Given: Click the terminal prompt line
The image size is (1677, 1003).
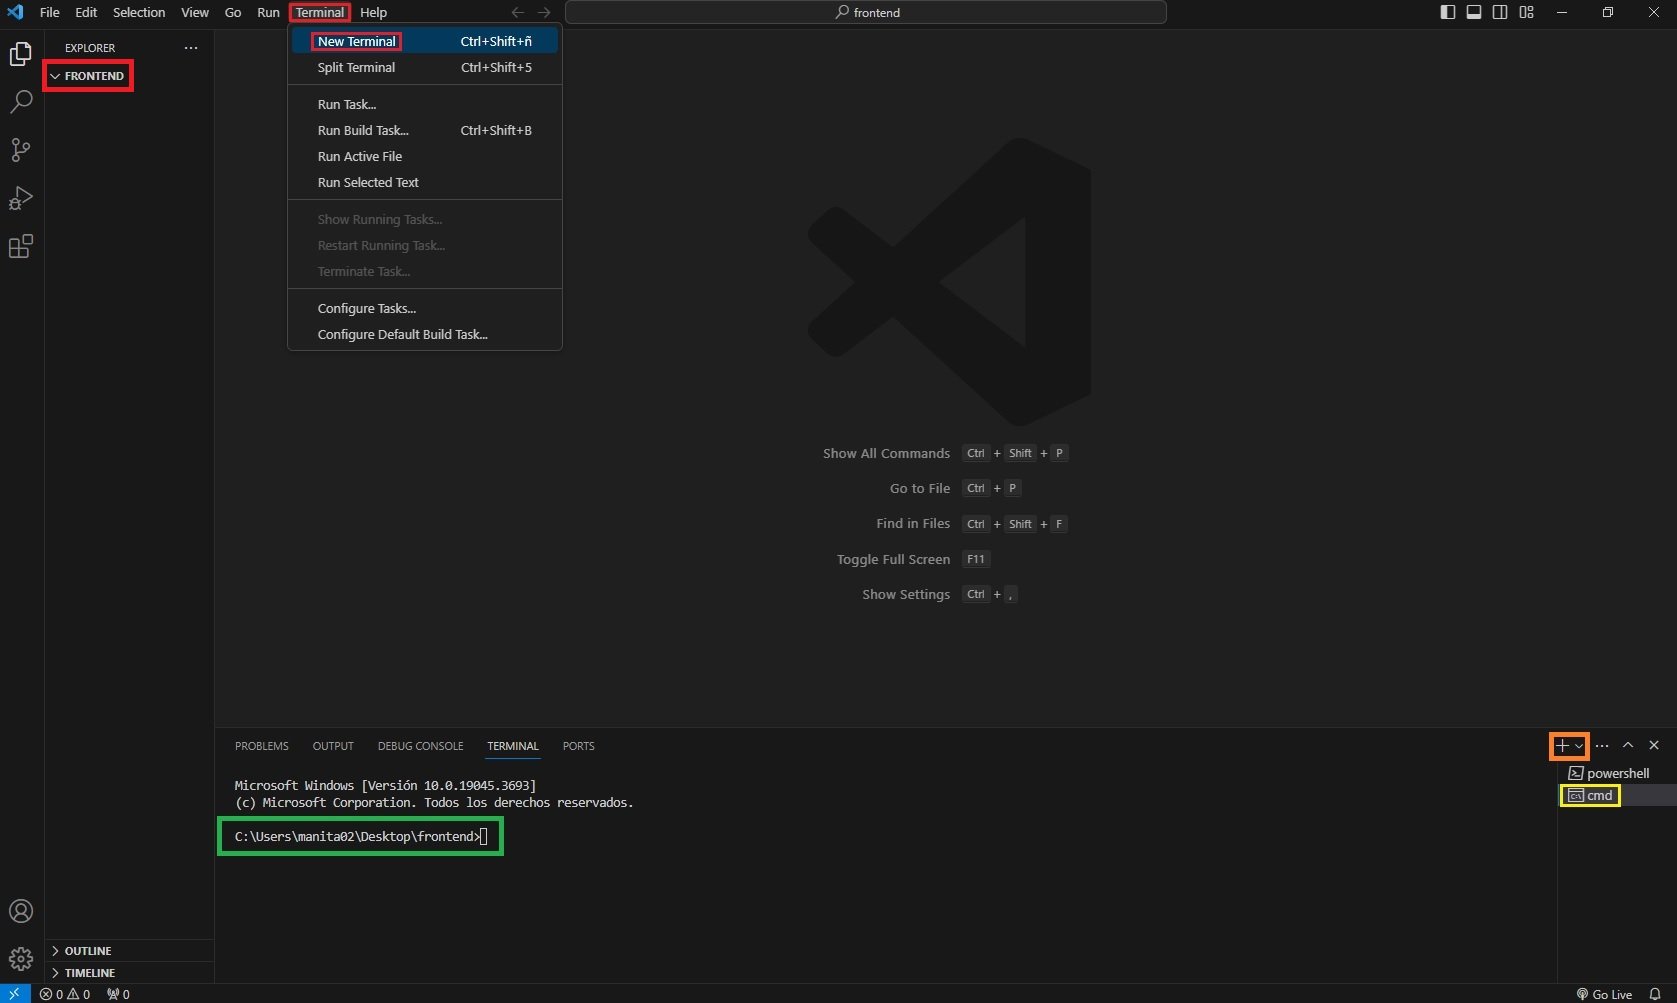Looking at the screenshot, I should pos(360,836).
